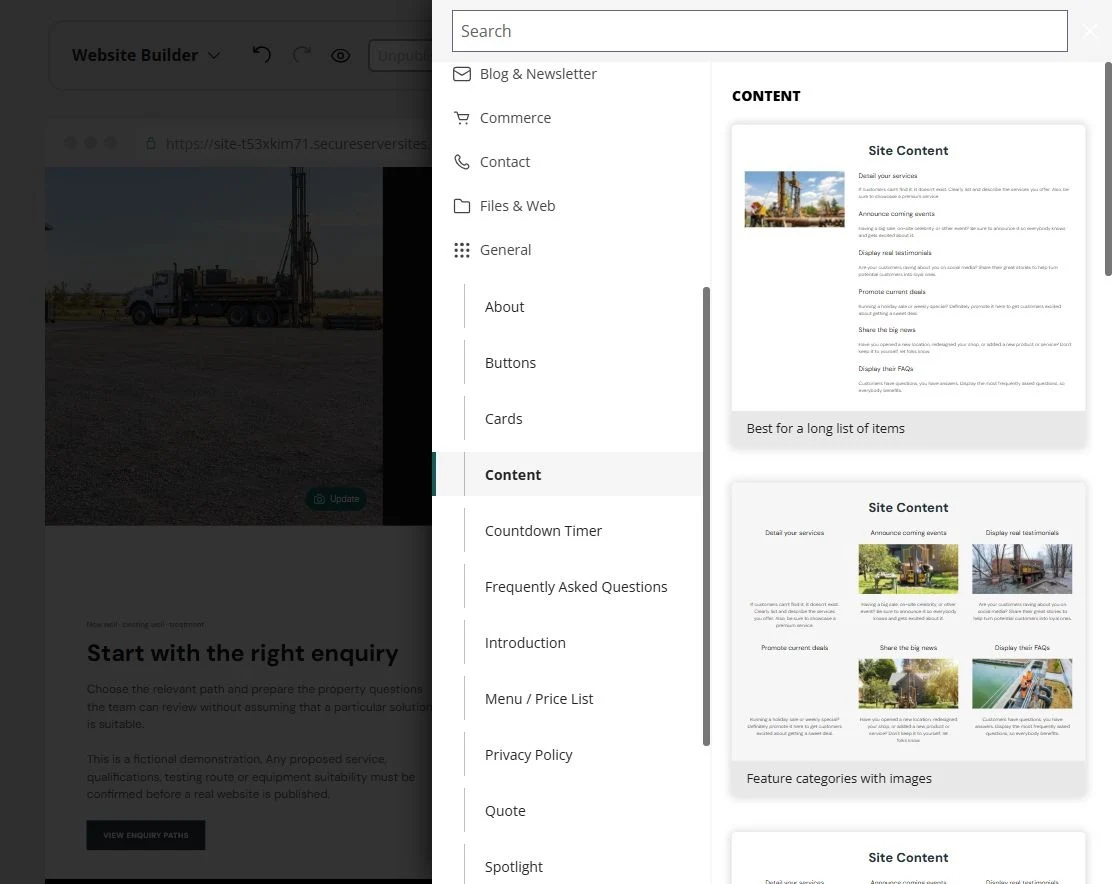Click the Blog & Newsletter envelope icon
This screenshot has width=1112, height=884.
pos(462,74)
